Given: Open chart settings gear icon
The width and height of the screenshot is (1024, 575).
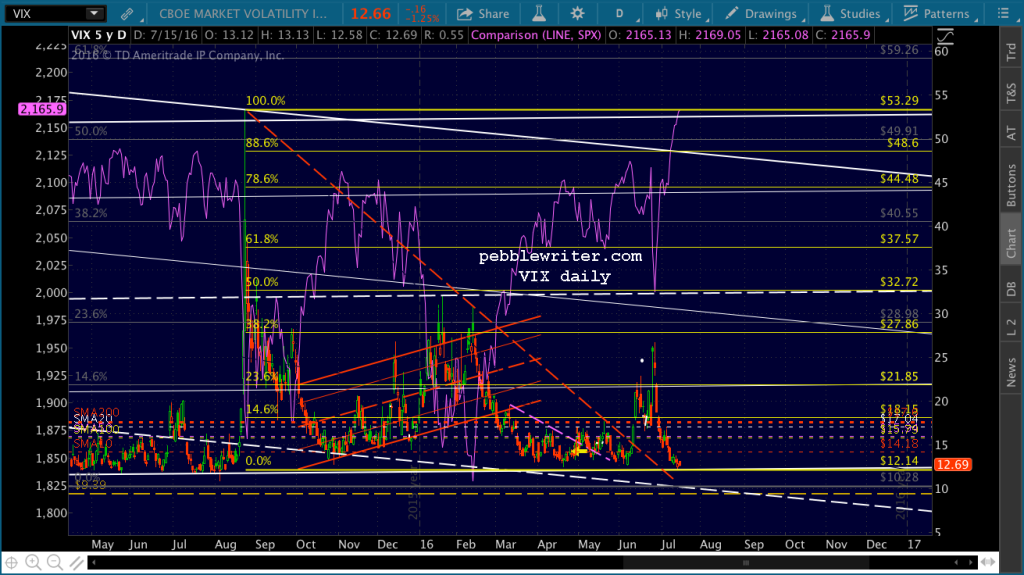Looking at the screenshot, I should (577, 13).
